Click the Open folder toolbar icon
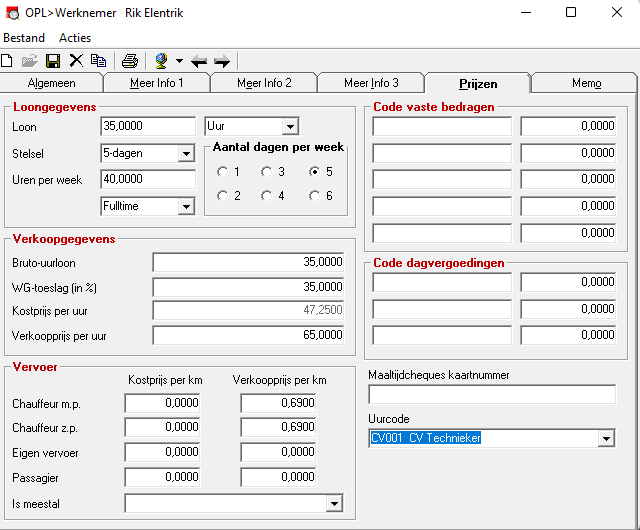The width and height of the screenshot is (640, 530). (29, 61)
